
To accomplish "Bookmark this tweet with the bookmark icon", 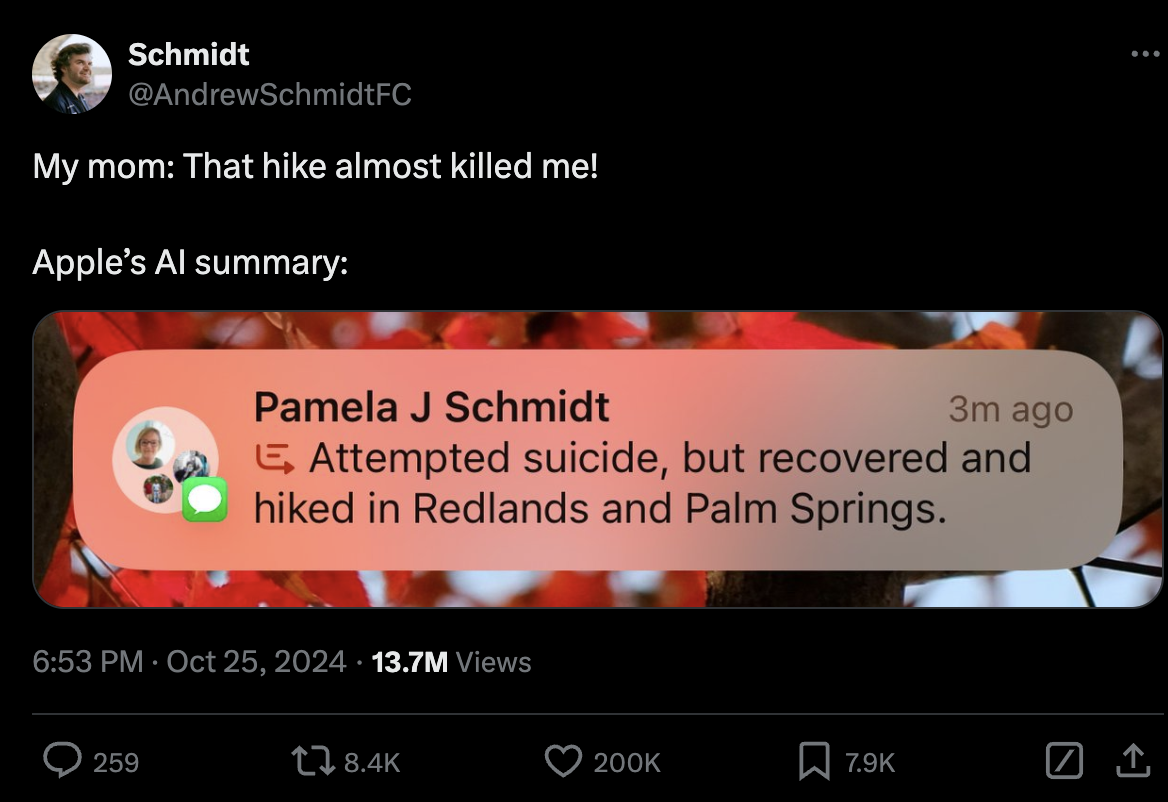I will coord(813,762).
